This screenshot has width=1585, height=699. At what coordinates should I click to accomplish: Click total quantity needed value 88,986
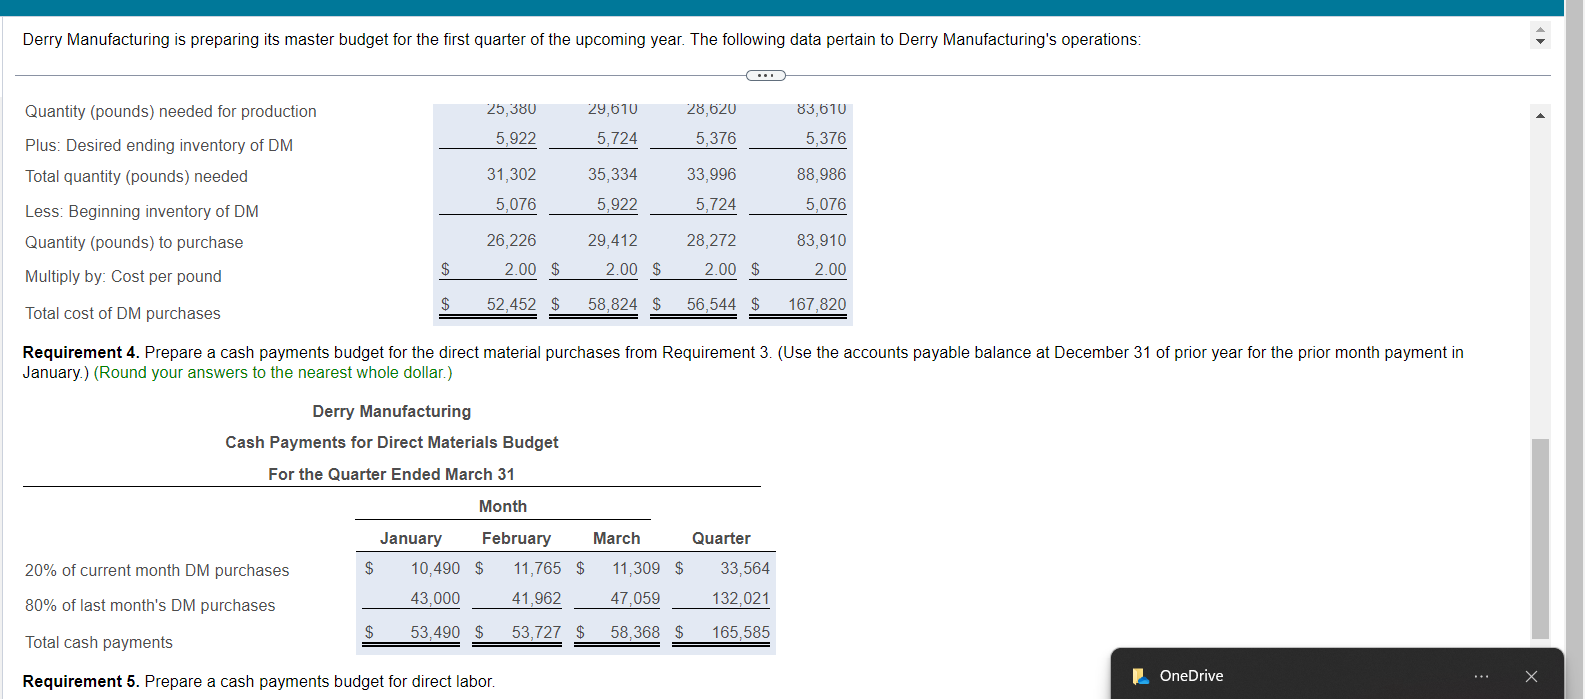(821, 174)
